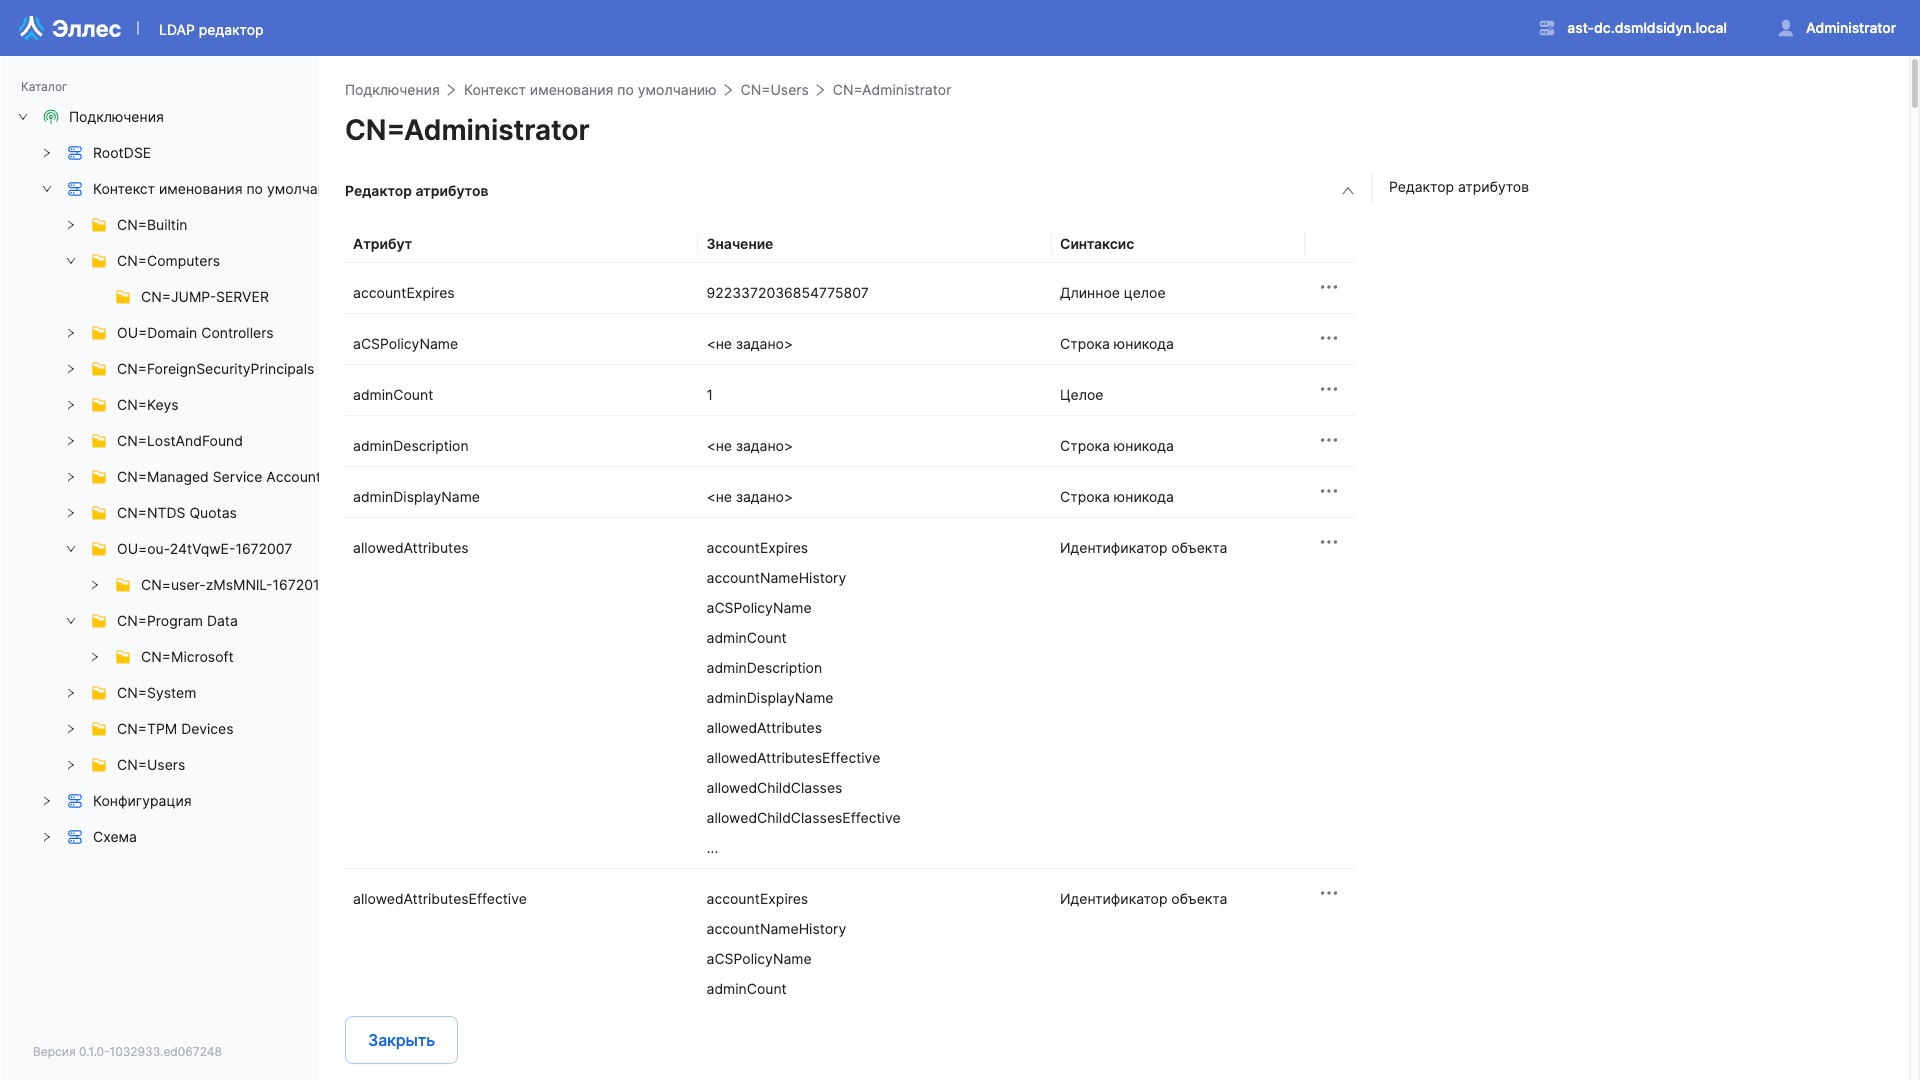Collapse the Редактор атрибутов panel
This screenshot has width=1920, height=1080.
click(1347, 190)
